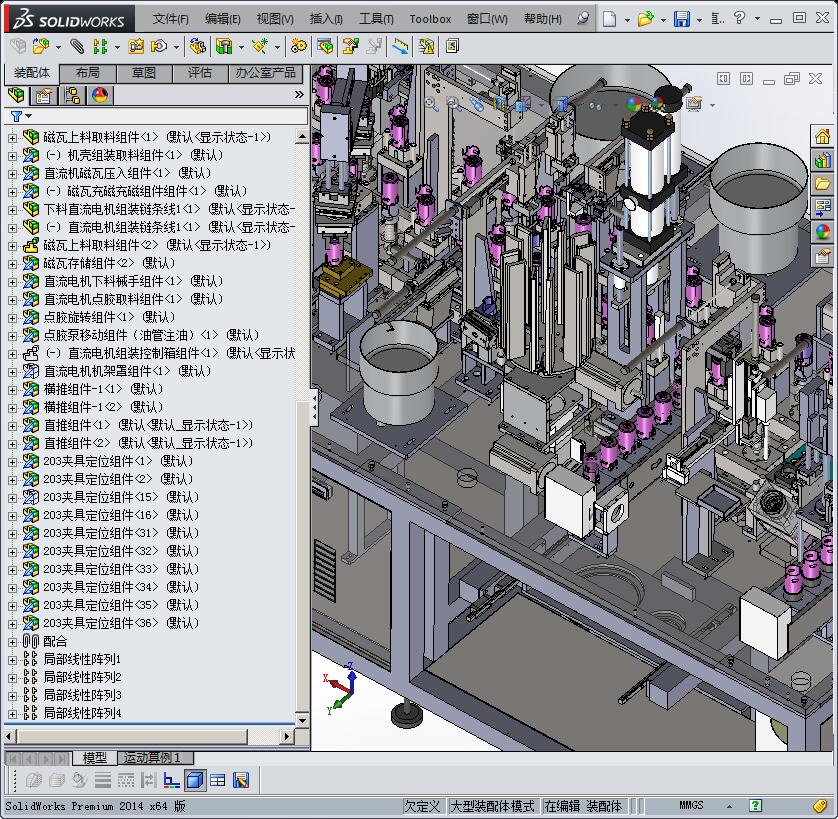Click the Exploded View icon
Screen dimensions: 838x819
tap(351, 47)
